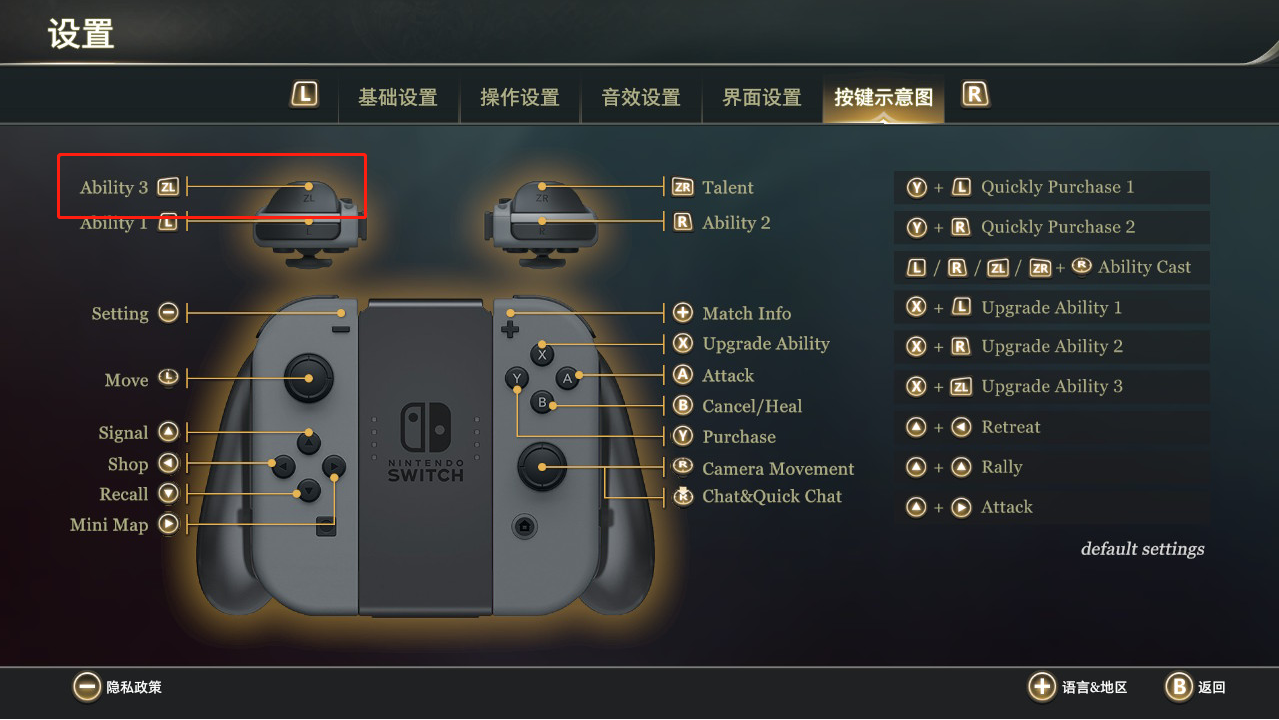The height and width of the screenshot is (720, 1279).
Task: Switch to the 操作设置 tab
Action: coord(520,98)
